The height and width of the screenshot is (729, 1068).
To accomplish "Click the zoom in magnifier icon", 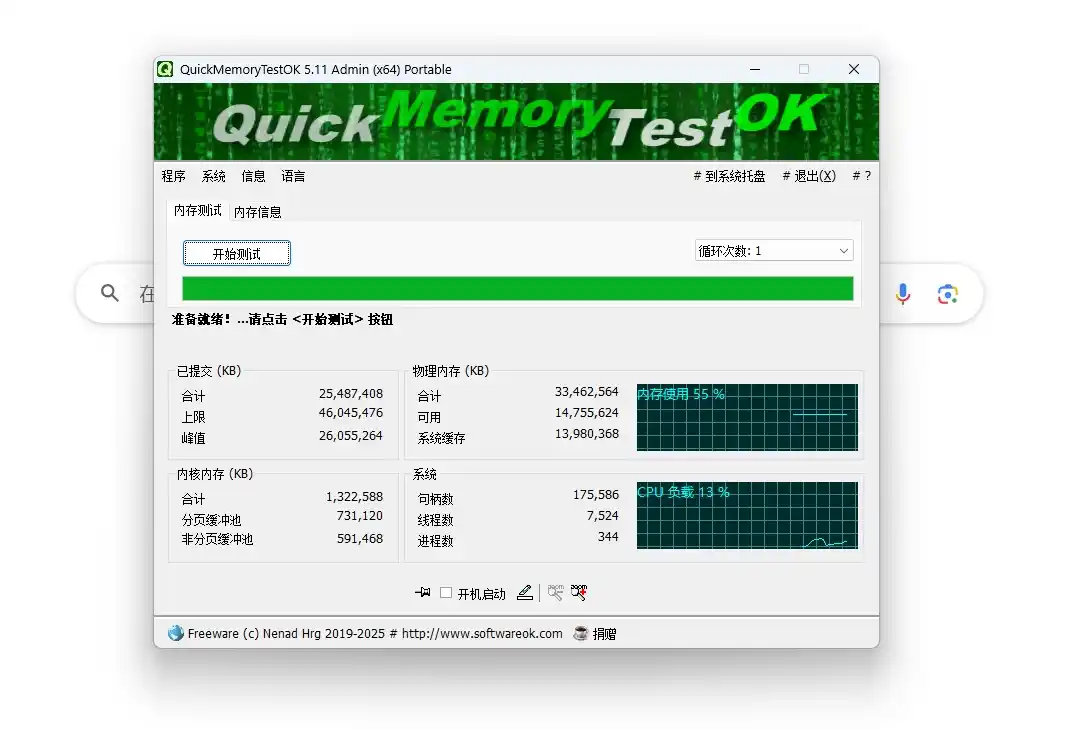I will click(x=579, y=592).
